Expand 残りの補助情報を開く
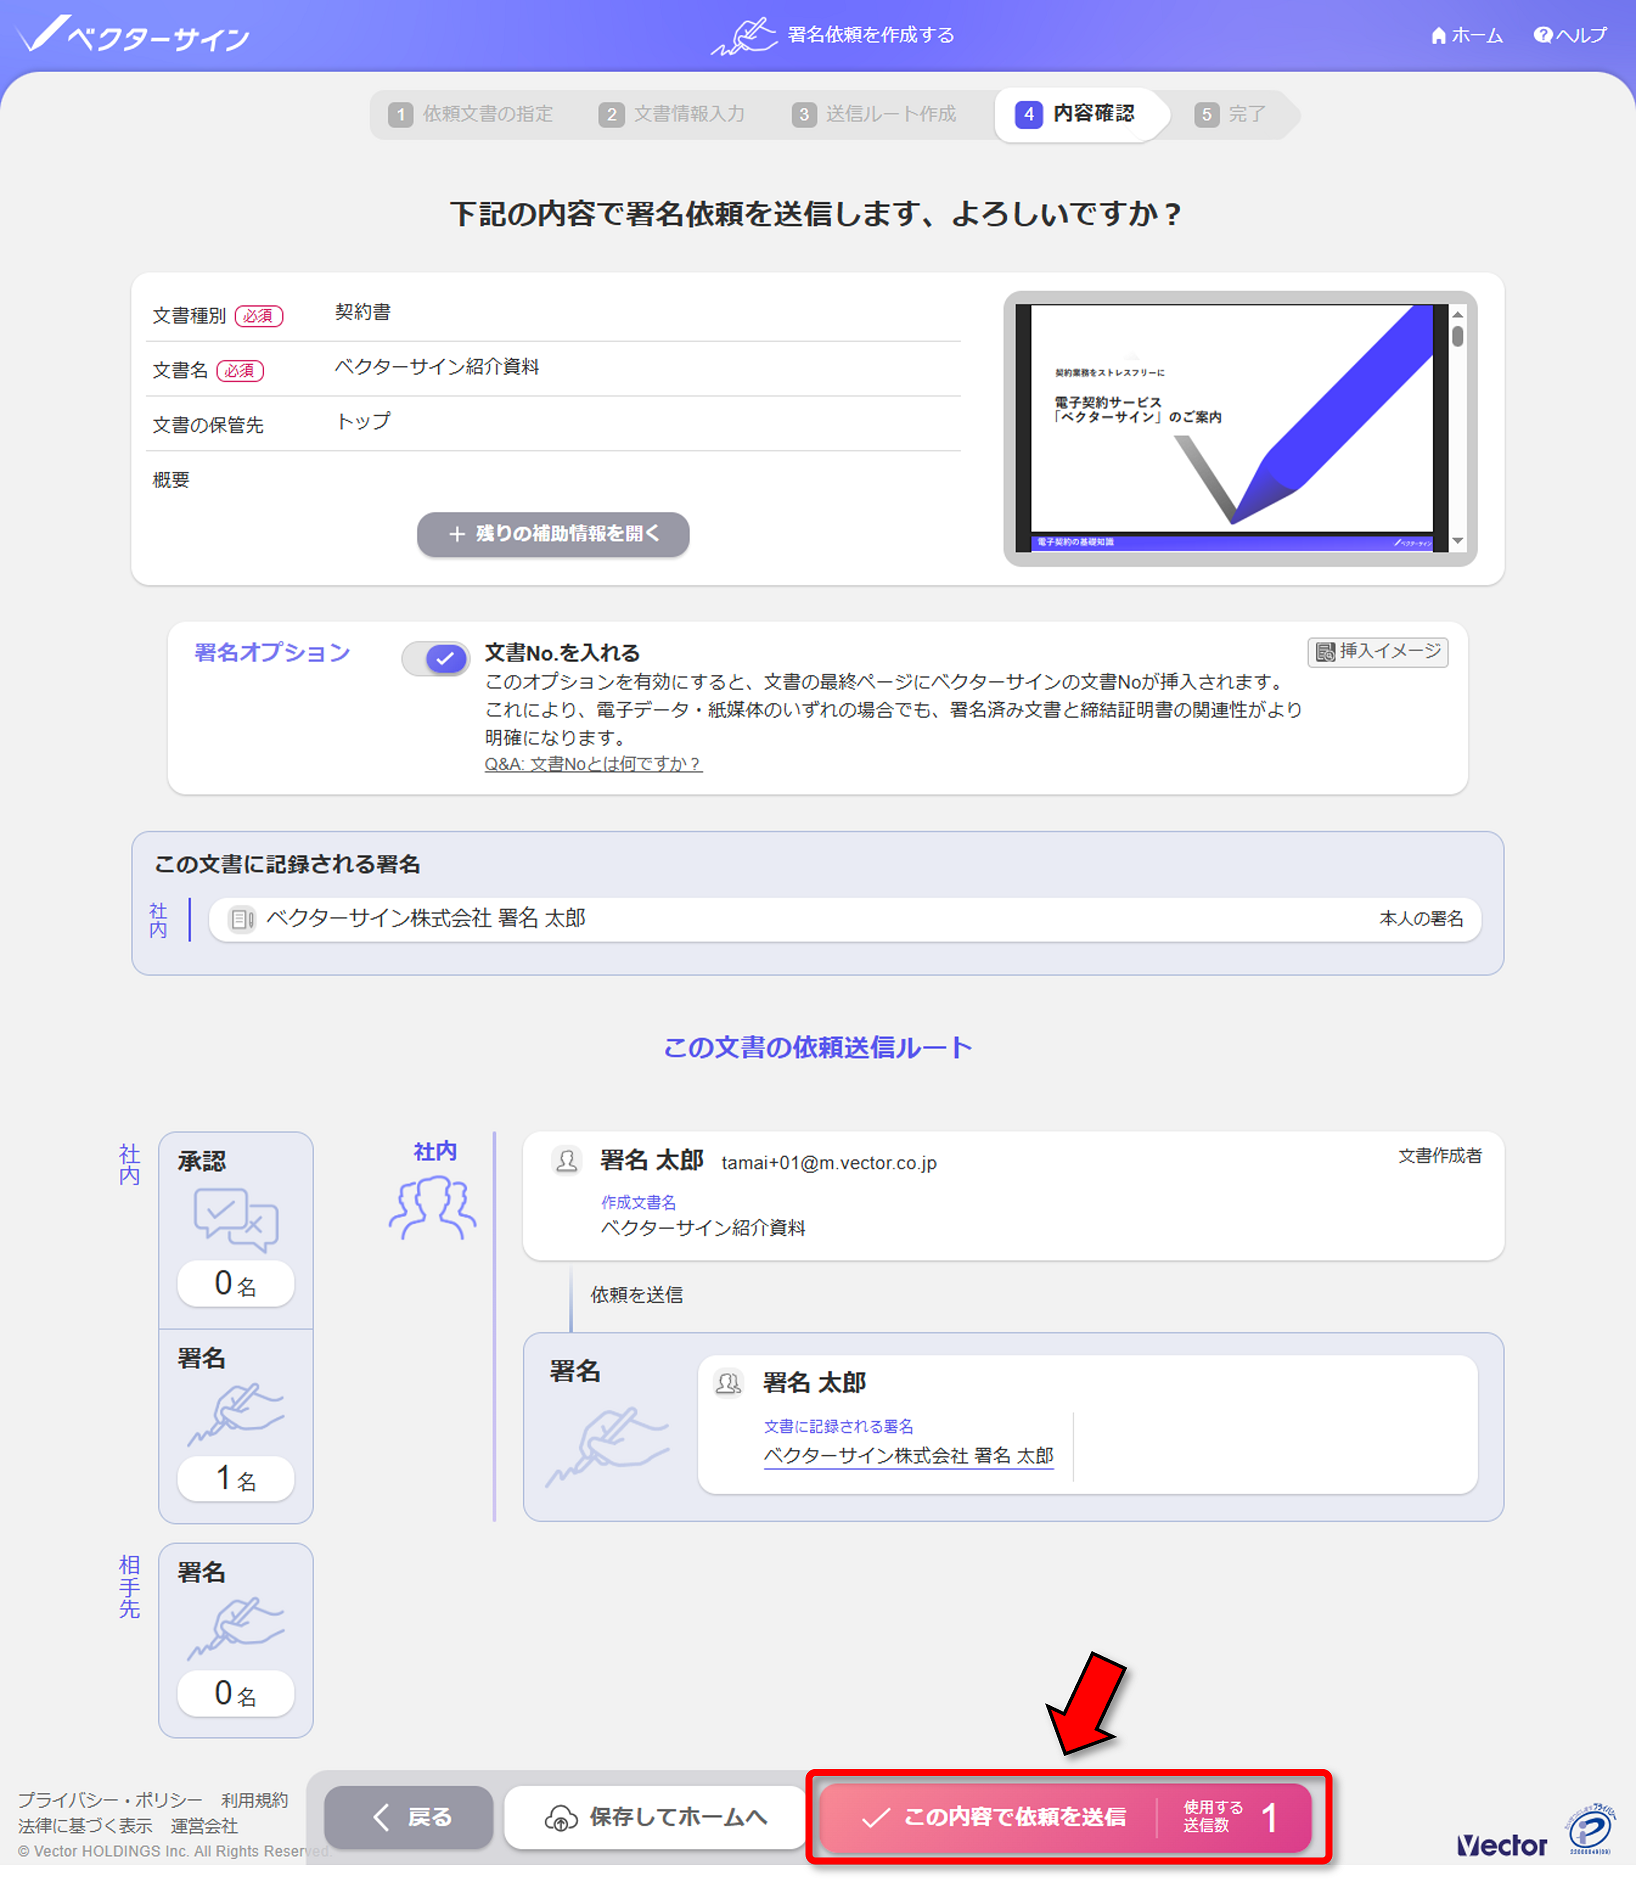The height and width of the screenshot is (1879, 1636). click(553, 534)
